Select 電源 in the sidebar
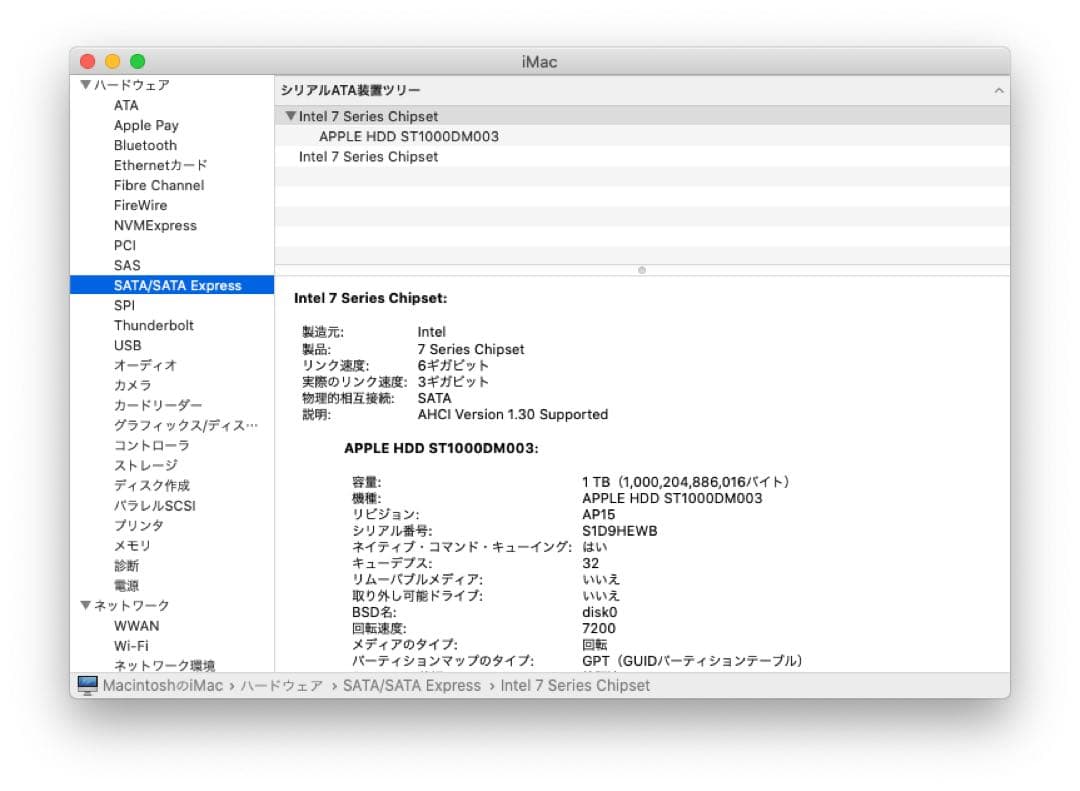 [x=126, y=585]
